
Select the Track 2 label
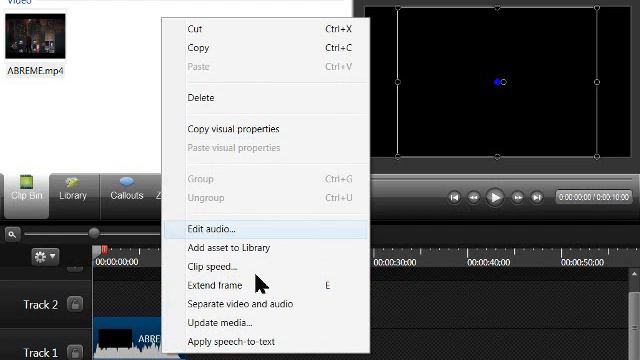click(x=40, y=305)
